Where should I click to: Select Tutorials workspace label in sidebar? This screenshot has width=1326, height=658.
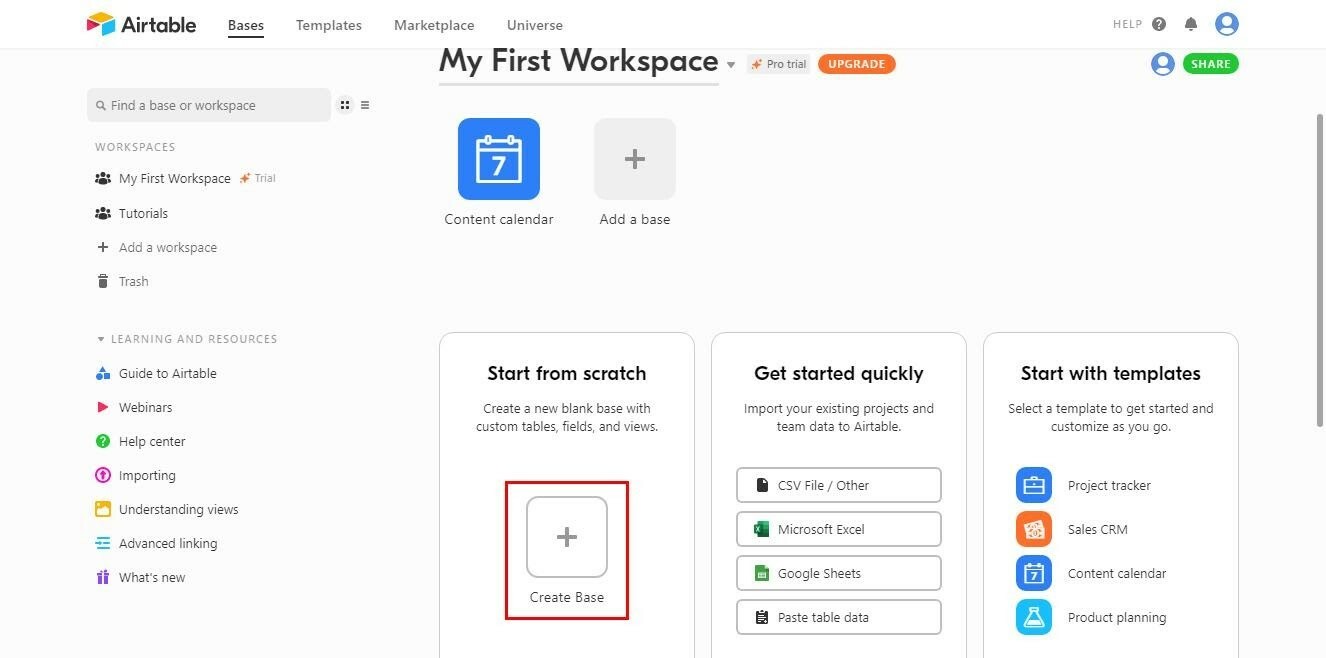[x=143, y=213]
